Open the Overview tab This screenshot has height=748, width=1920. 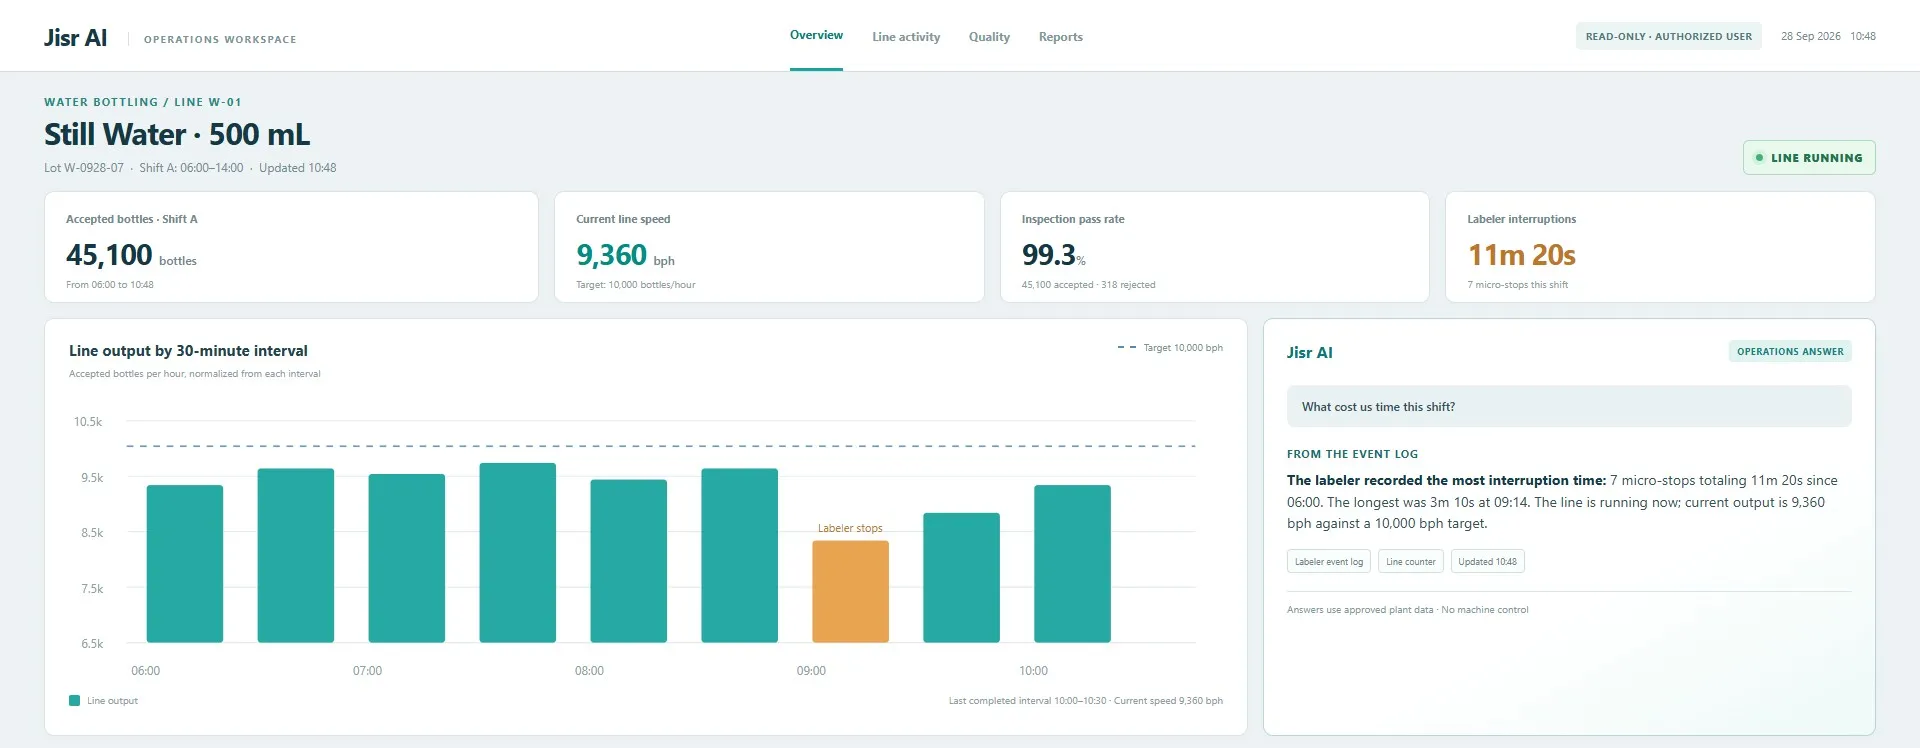(816, 35)
